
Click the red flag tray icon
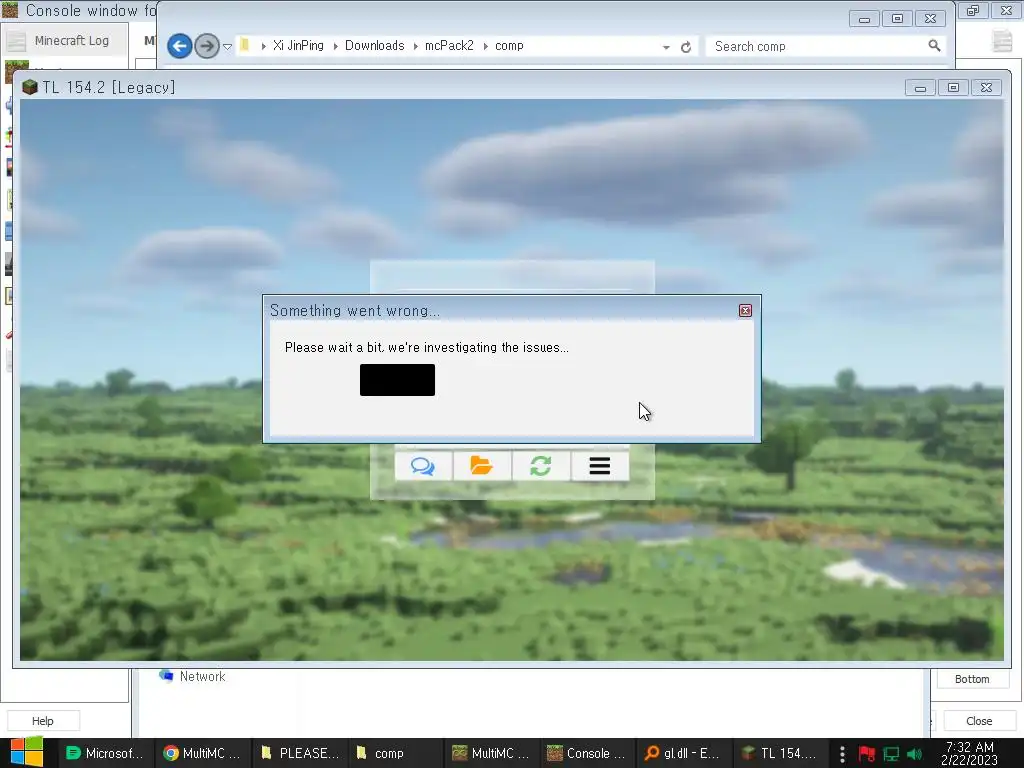coord(867,754)
